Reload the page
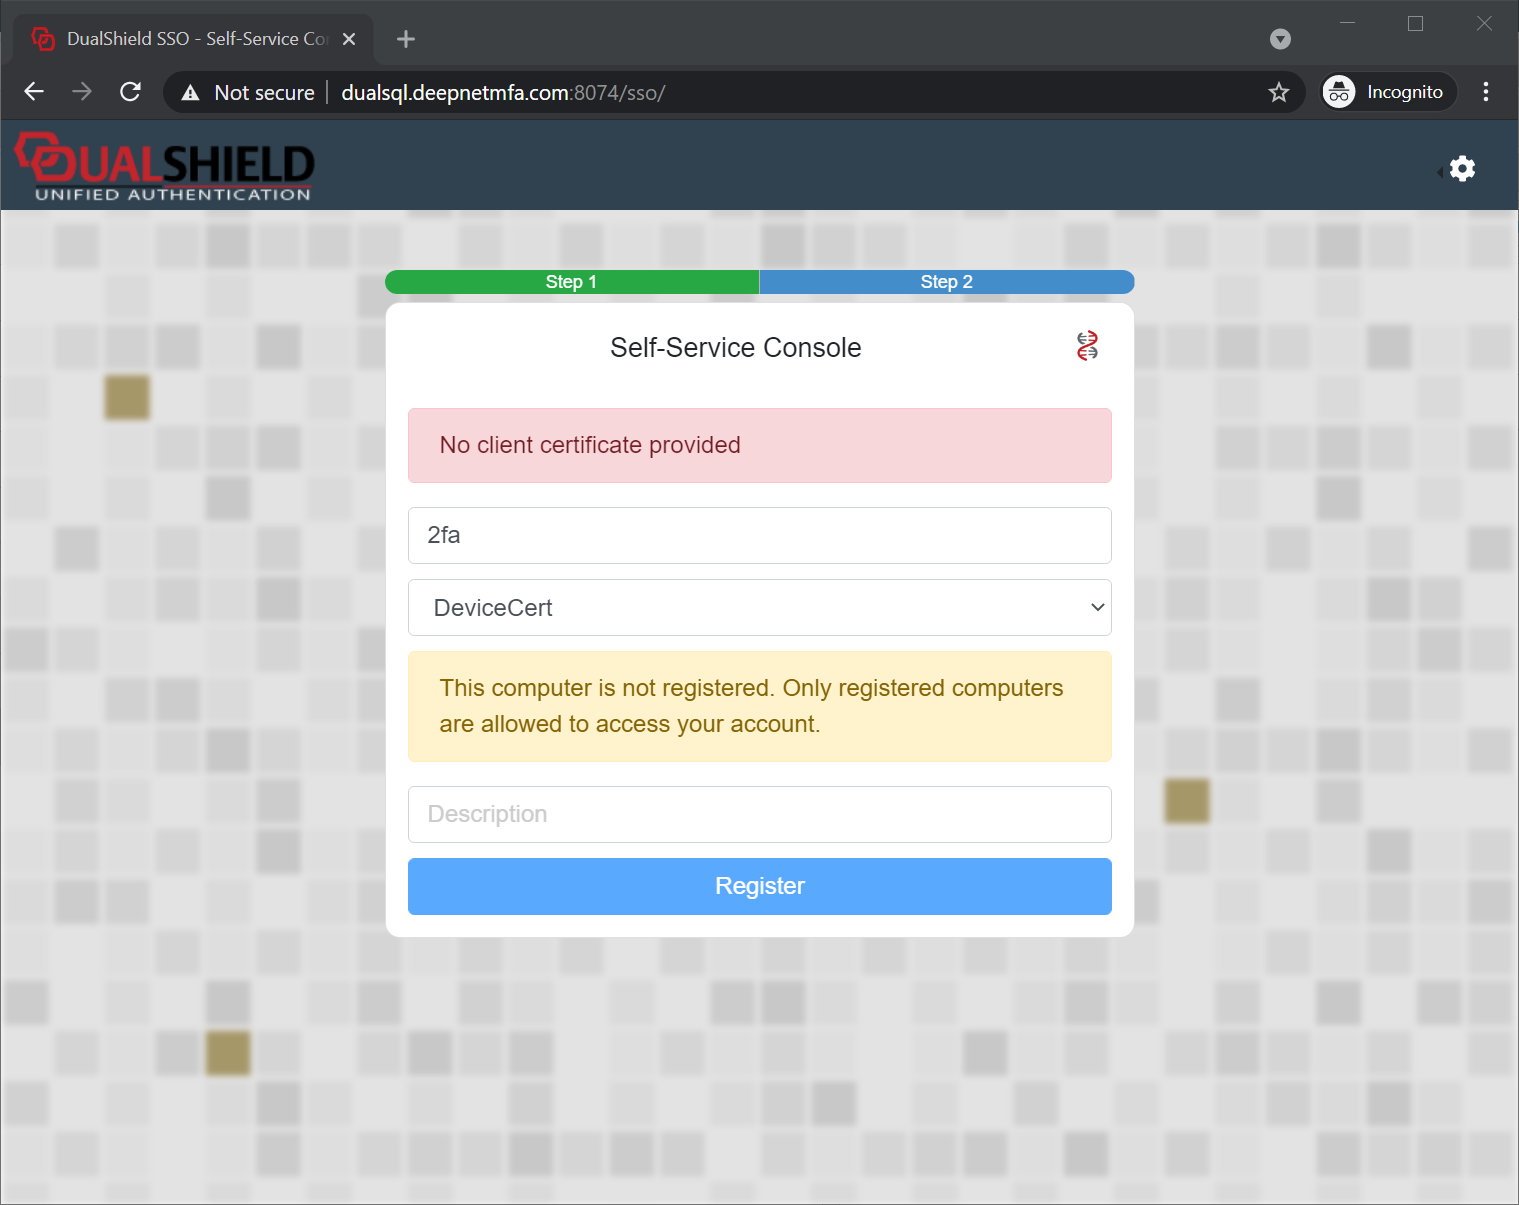The width and height of the screenshot is (1519, 1205). (x=130, y=92)
